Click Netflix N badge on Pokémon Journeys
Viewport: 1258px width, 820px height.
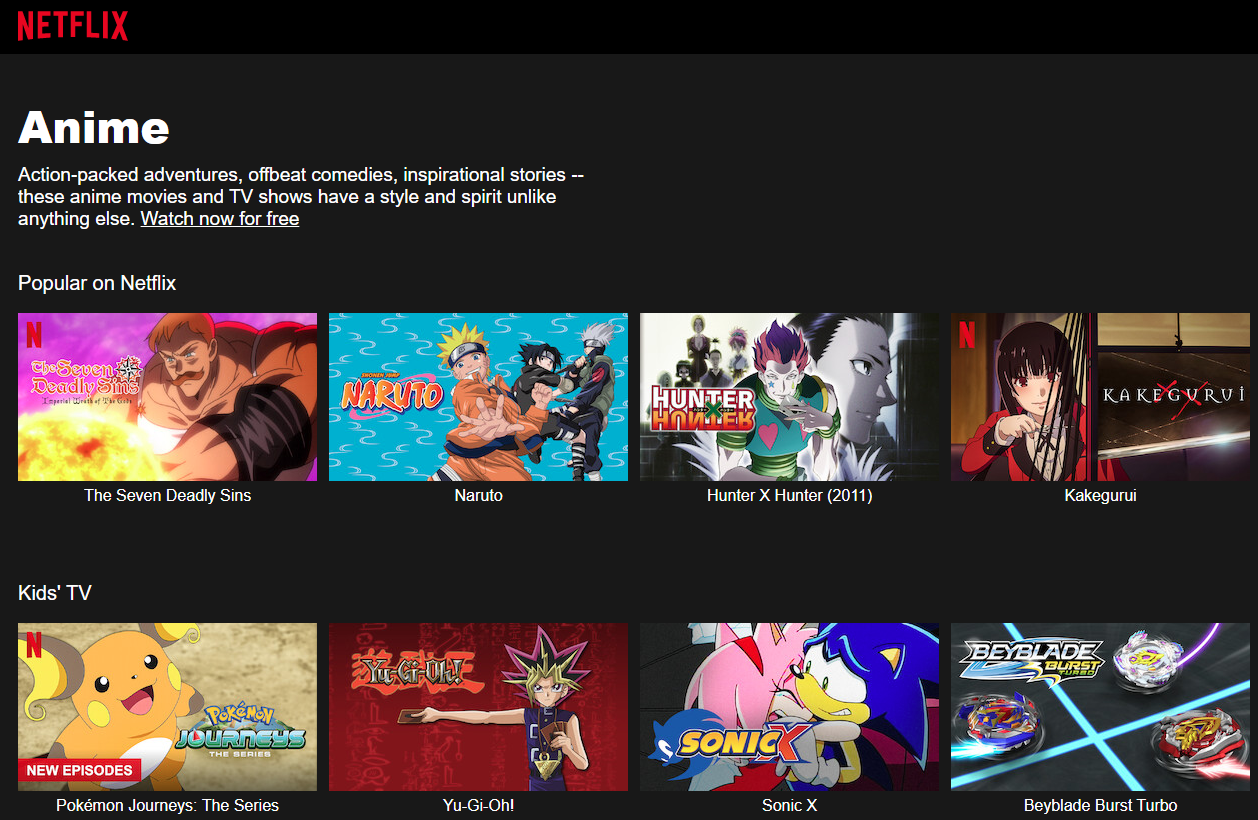[x=34, y=644]
